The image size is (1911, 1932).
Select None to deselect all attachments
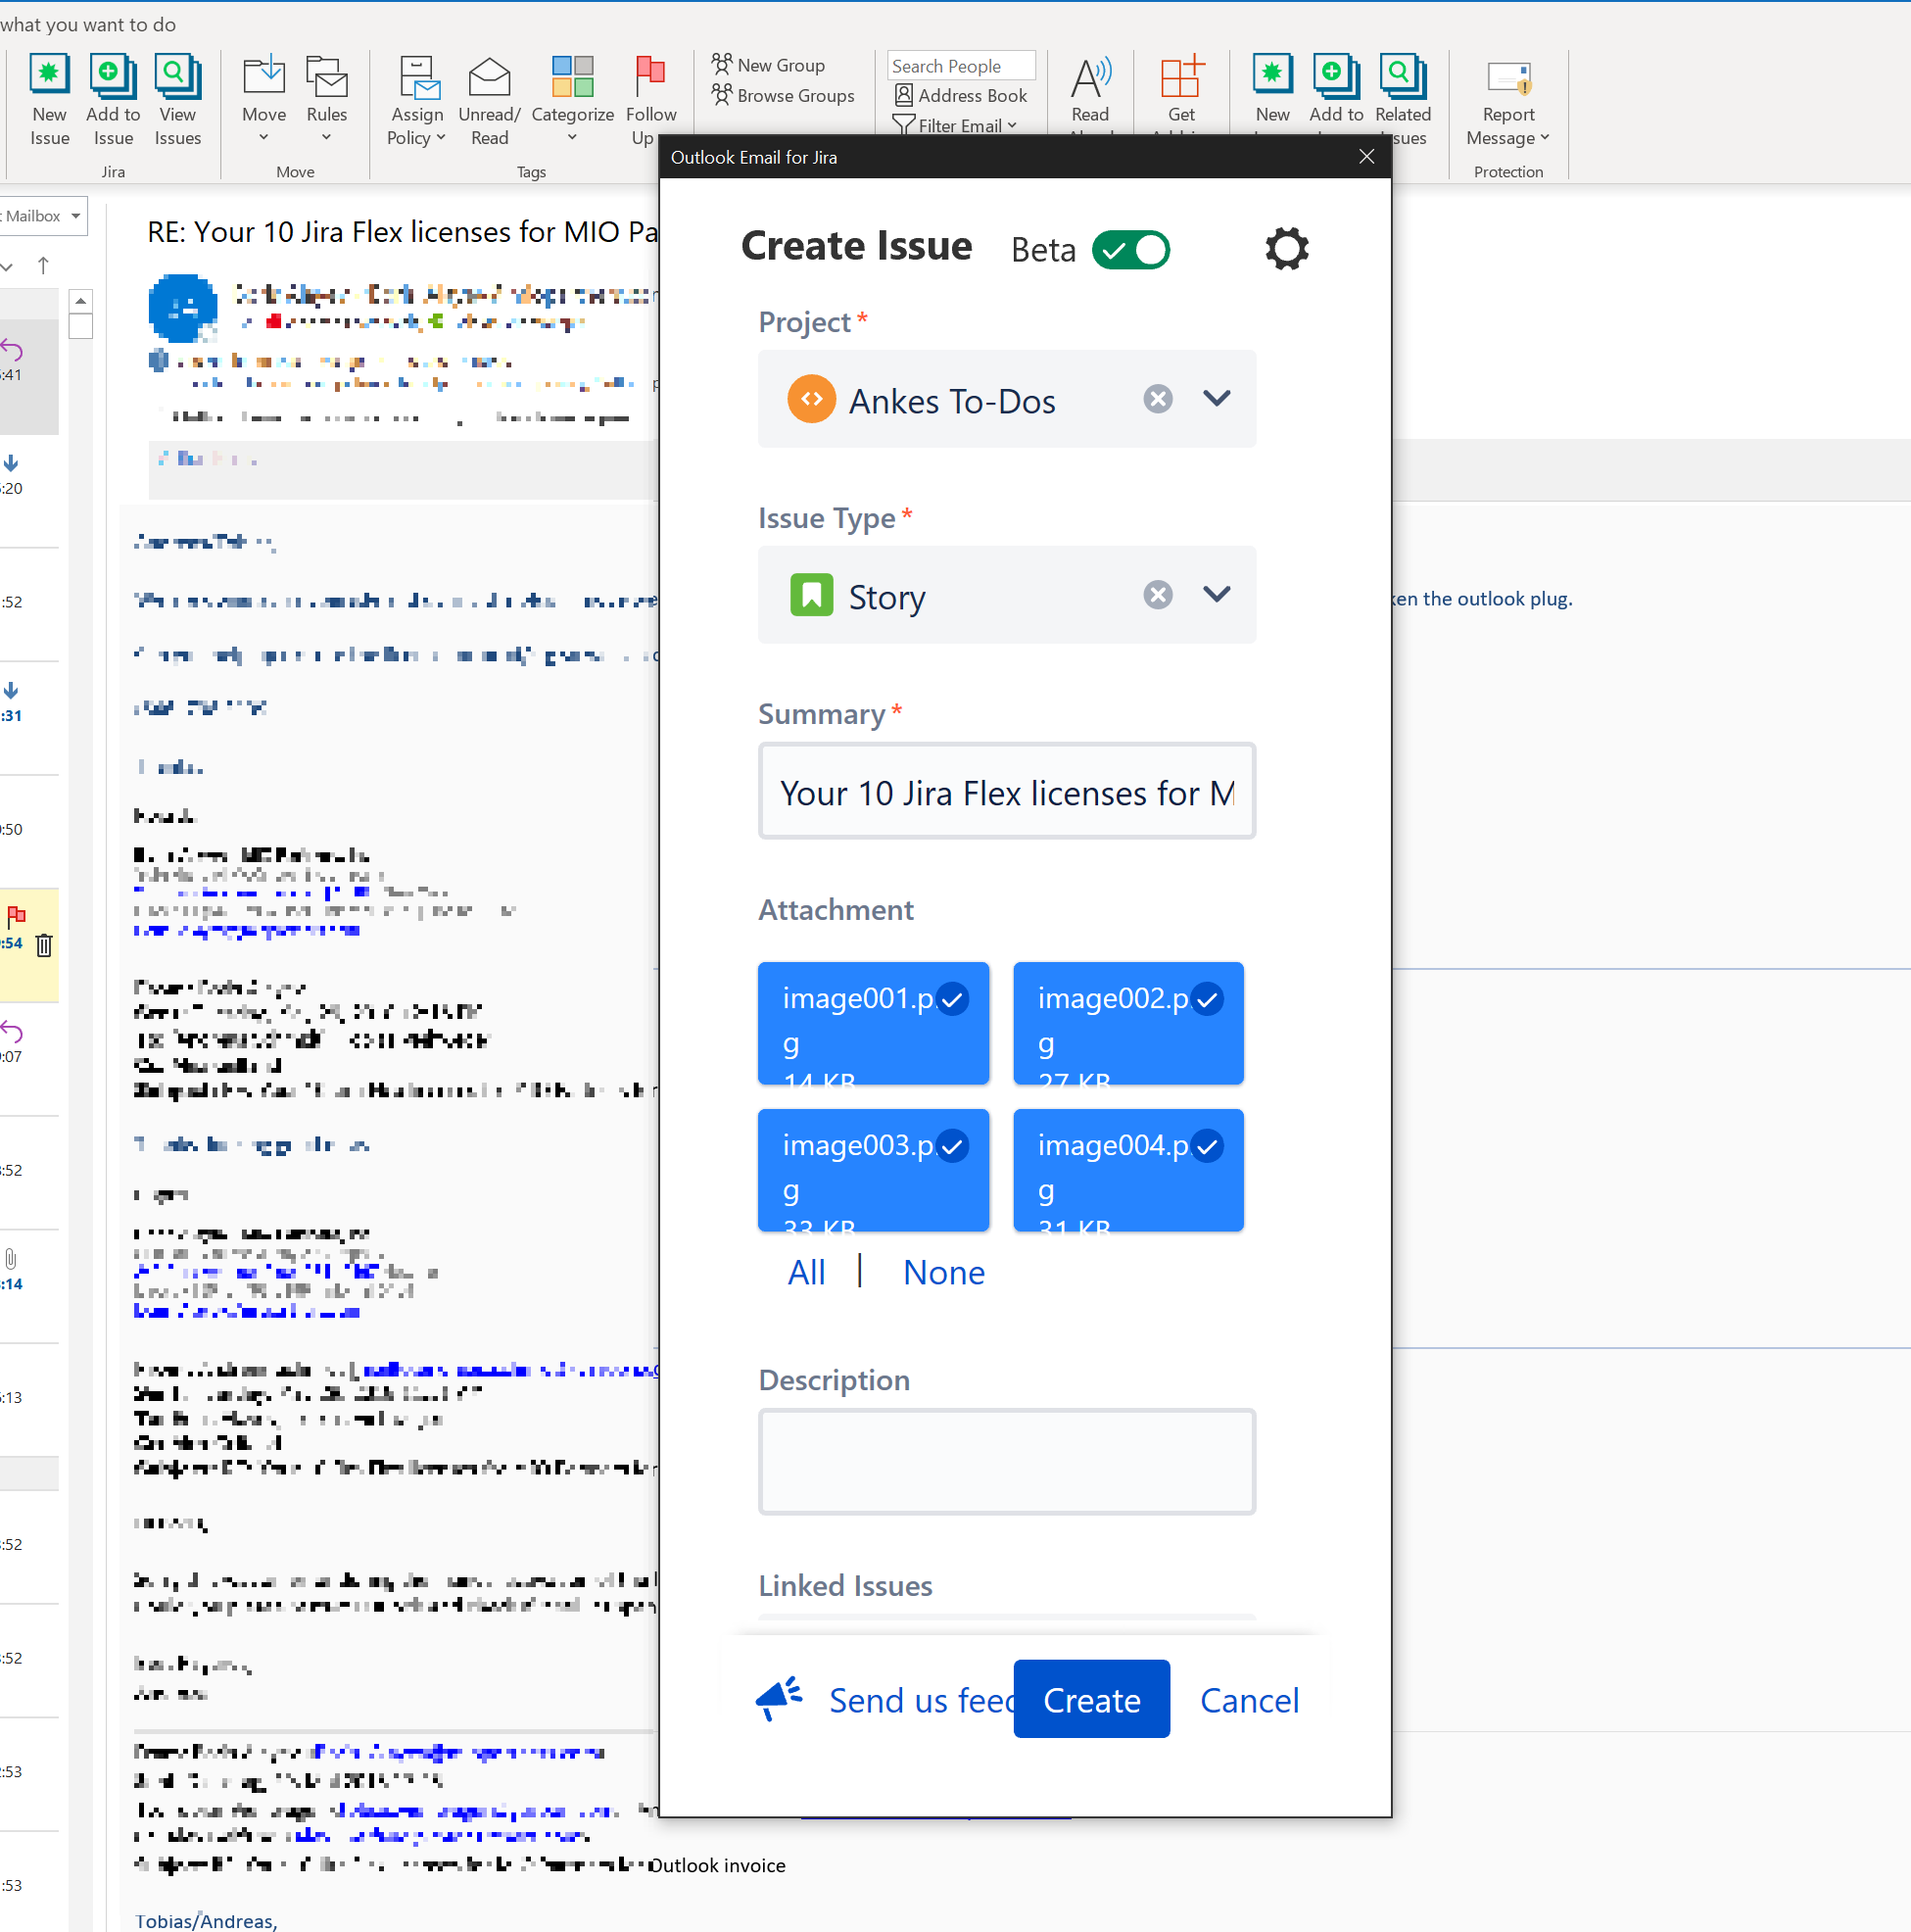pos(943,1271)
